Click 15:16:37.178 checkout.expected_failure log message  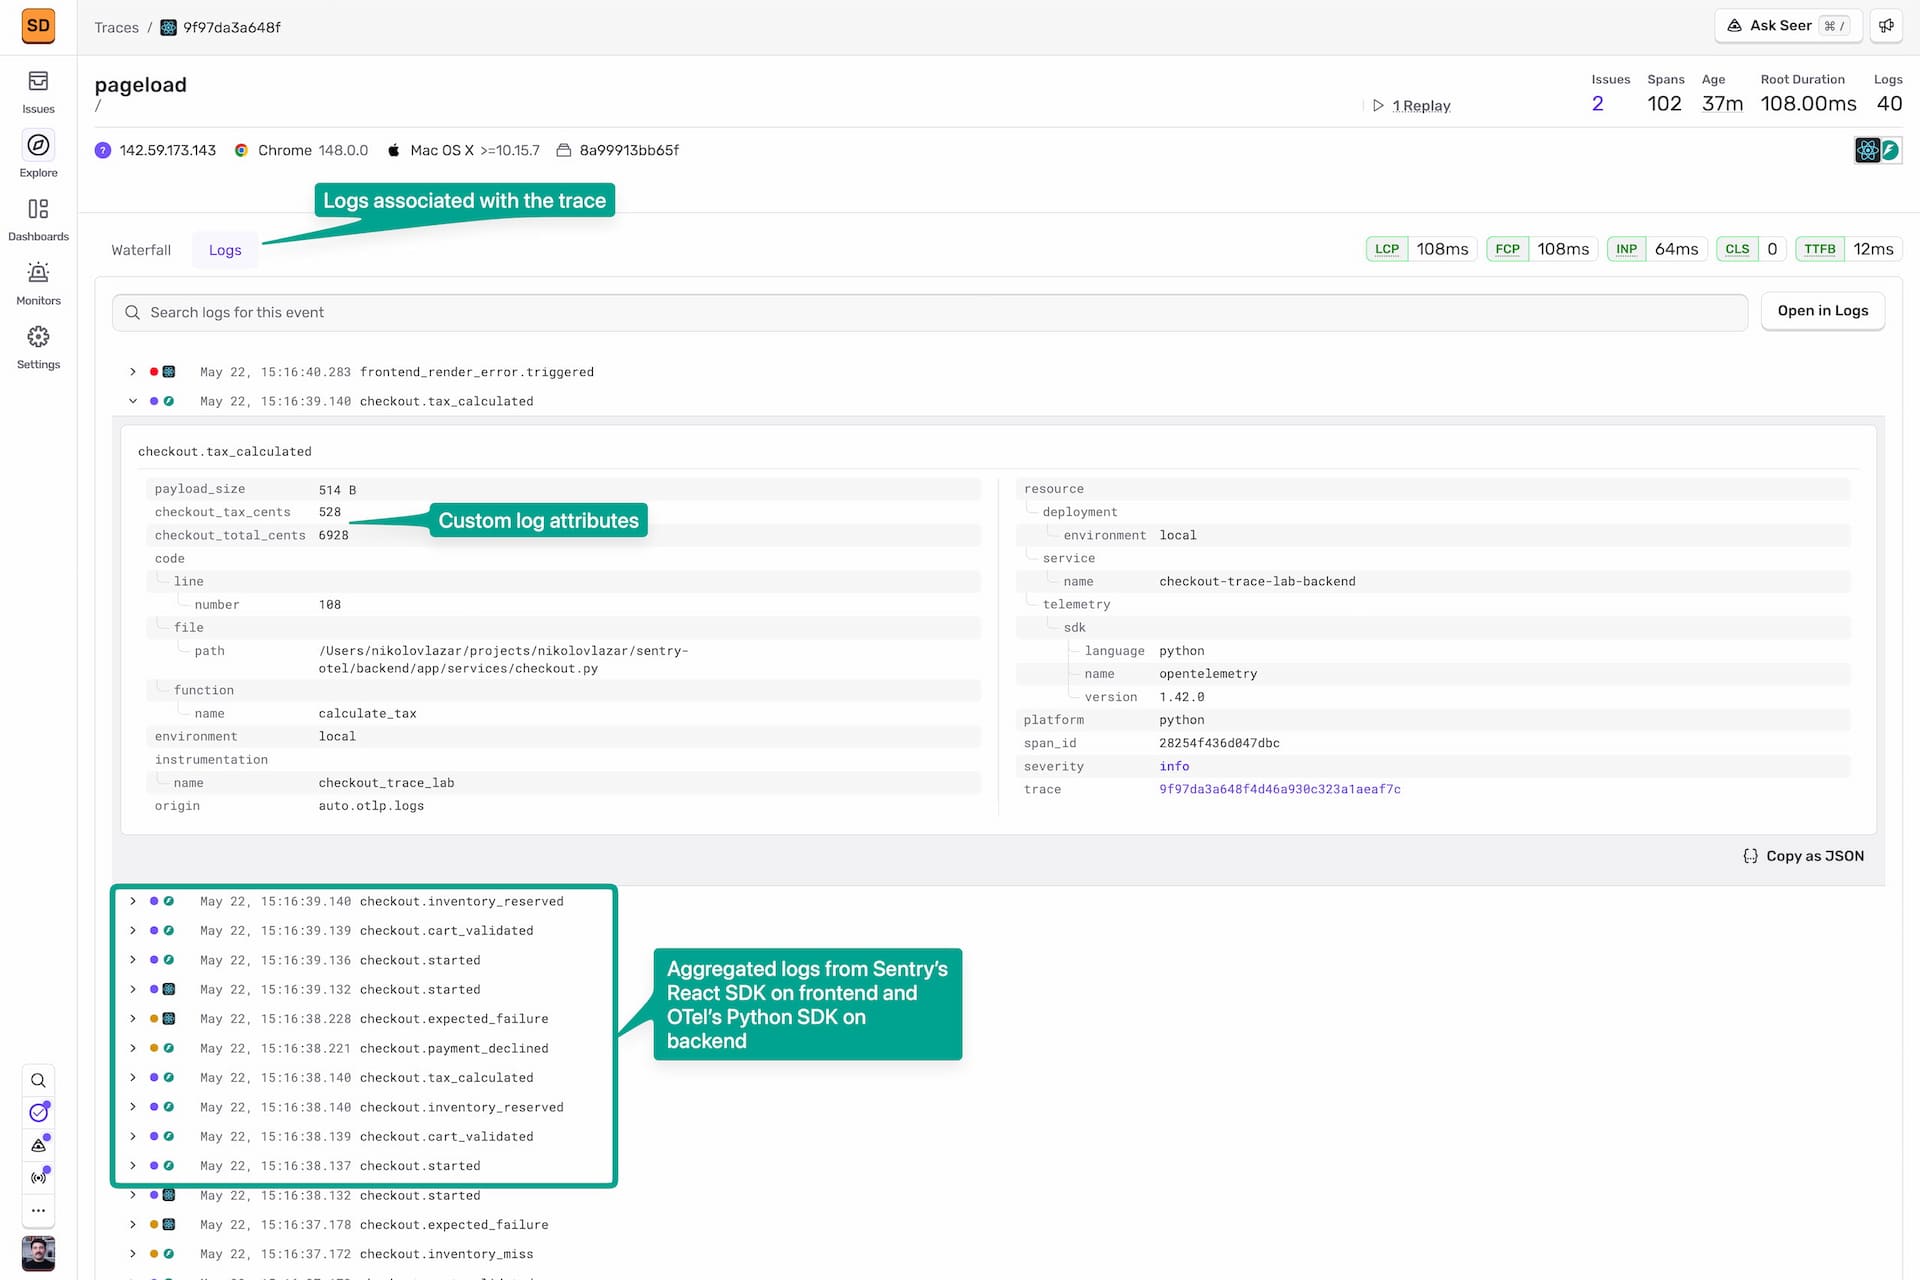[x=454, y=1225]
